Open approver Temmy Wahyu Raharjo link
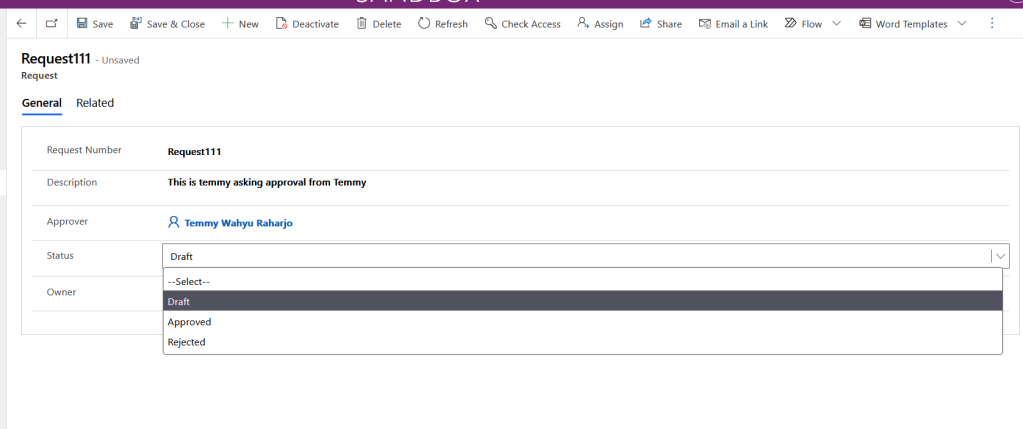 (x=238, y=223)
